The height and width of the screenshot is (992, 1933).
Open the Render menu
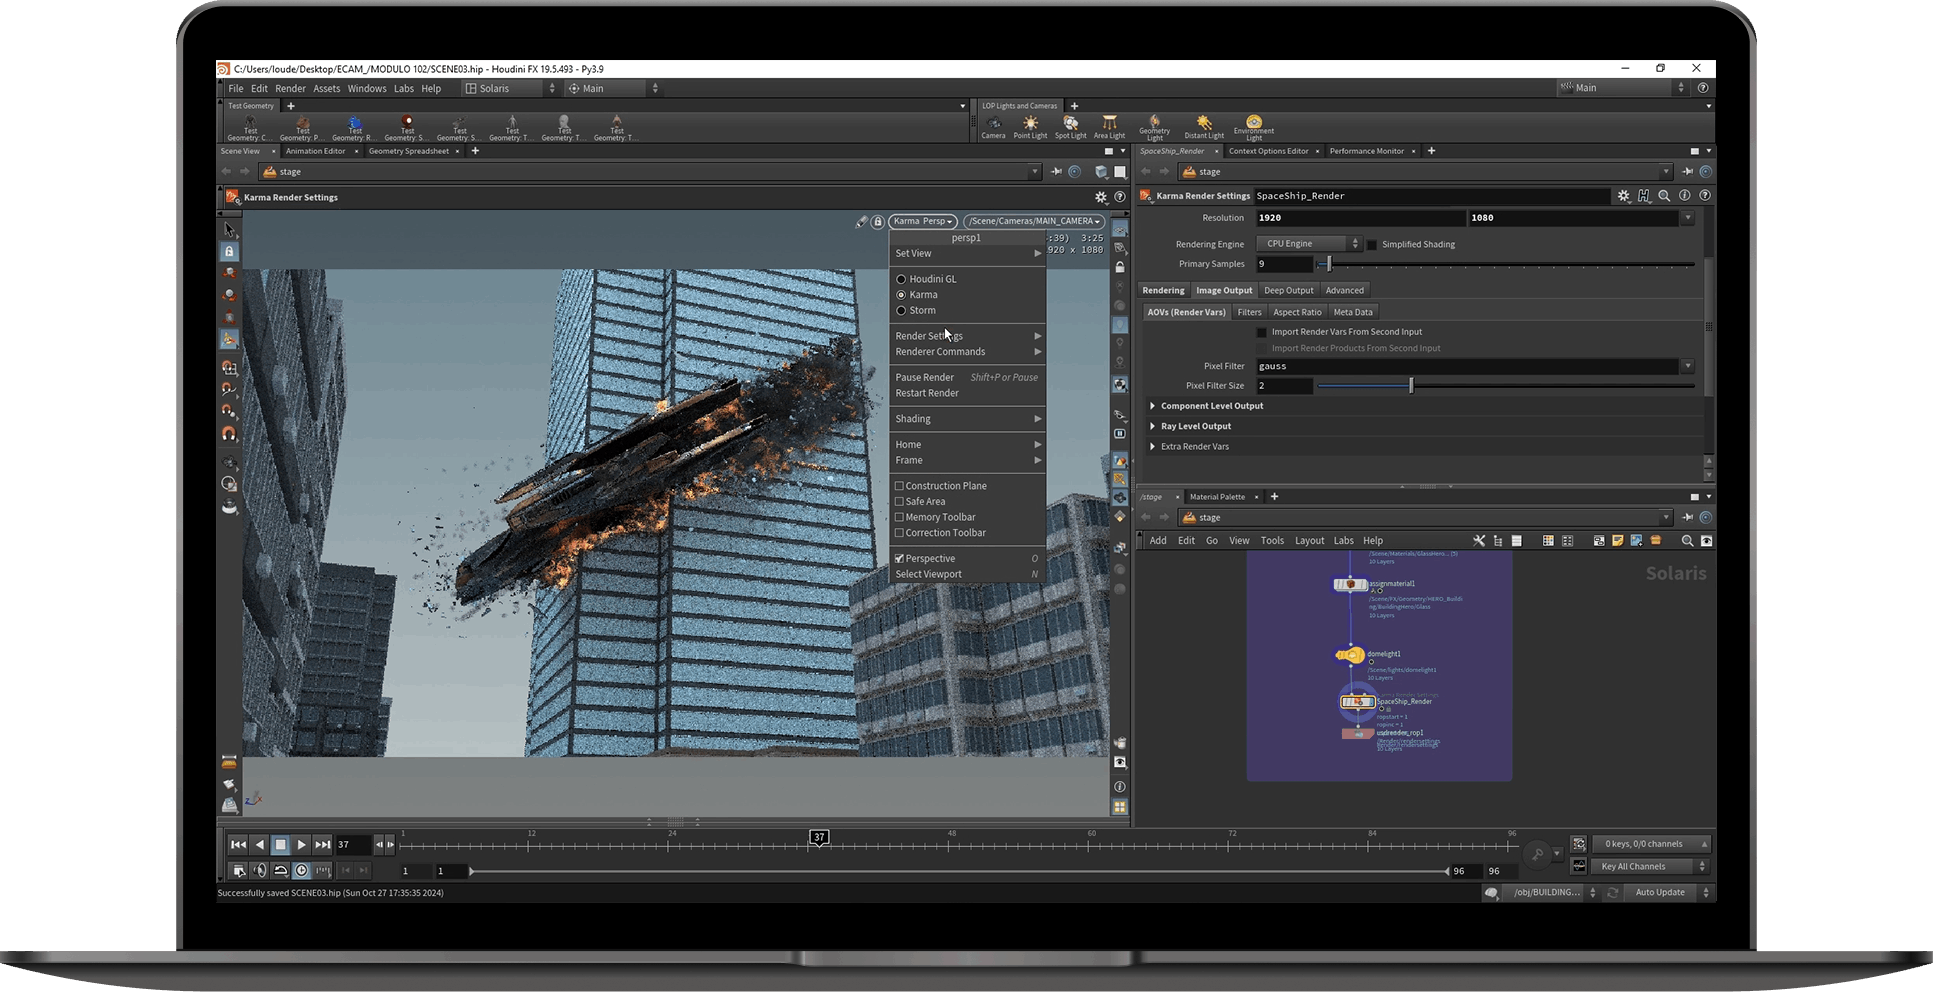(x=290, y=88)
